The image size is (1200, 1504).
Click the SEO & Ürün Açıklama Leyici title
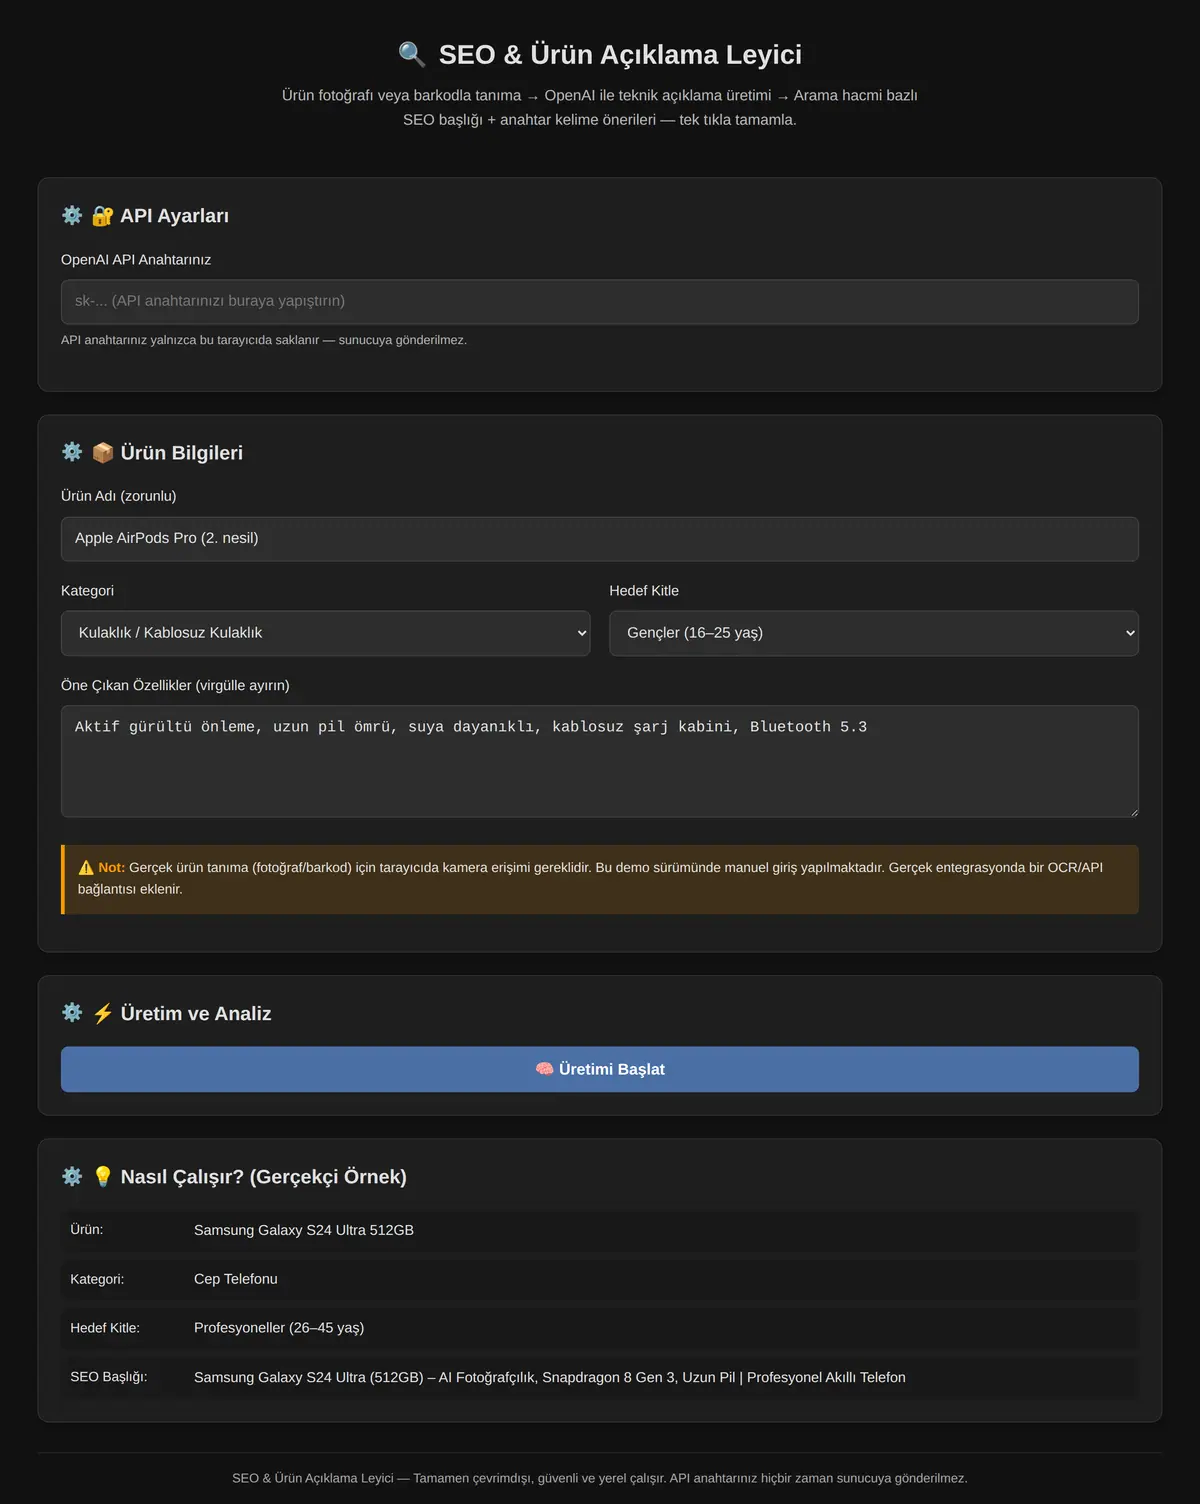(620, 55)
